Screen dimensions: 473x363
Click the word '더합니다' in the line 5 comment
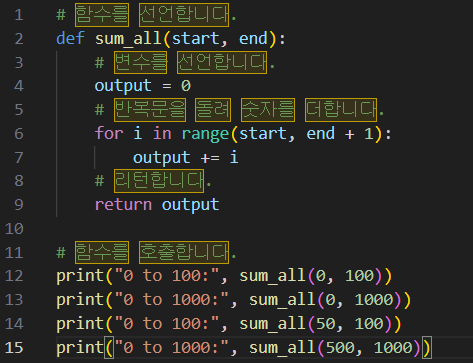[x=341, y=110]
